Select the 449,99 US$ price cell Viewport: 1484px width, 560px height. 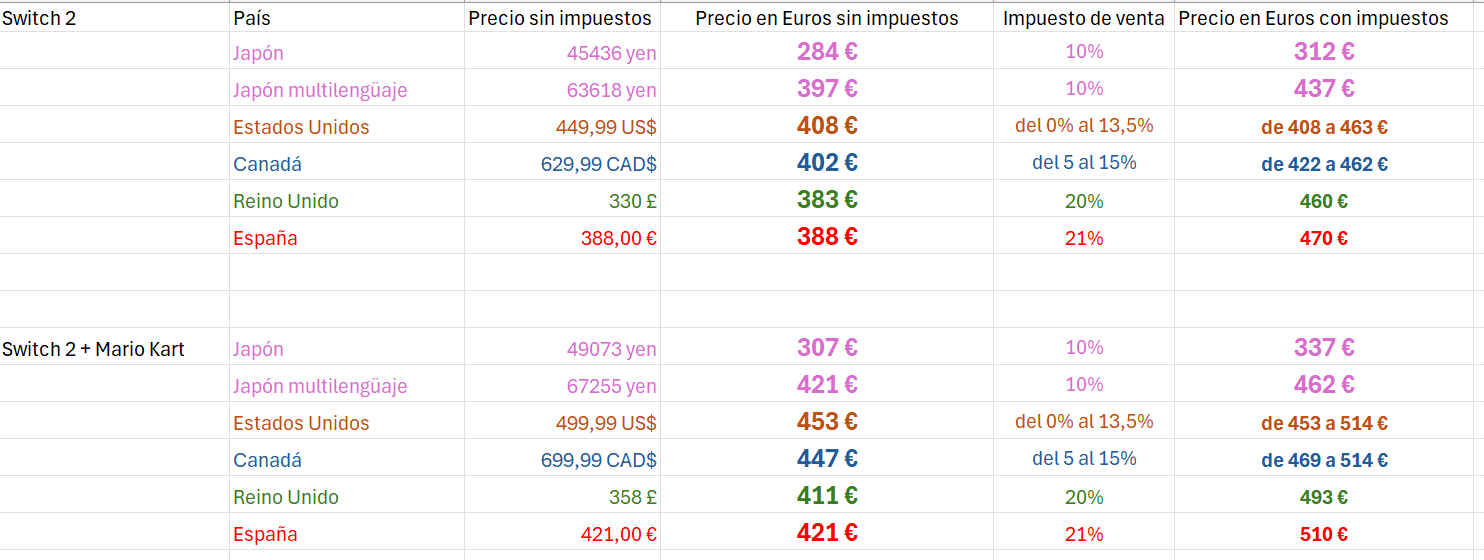click(x=606, y=127)
